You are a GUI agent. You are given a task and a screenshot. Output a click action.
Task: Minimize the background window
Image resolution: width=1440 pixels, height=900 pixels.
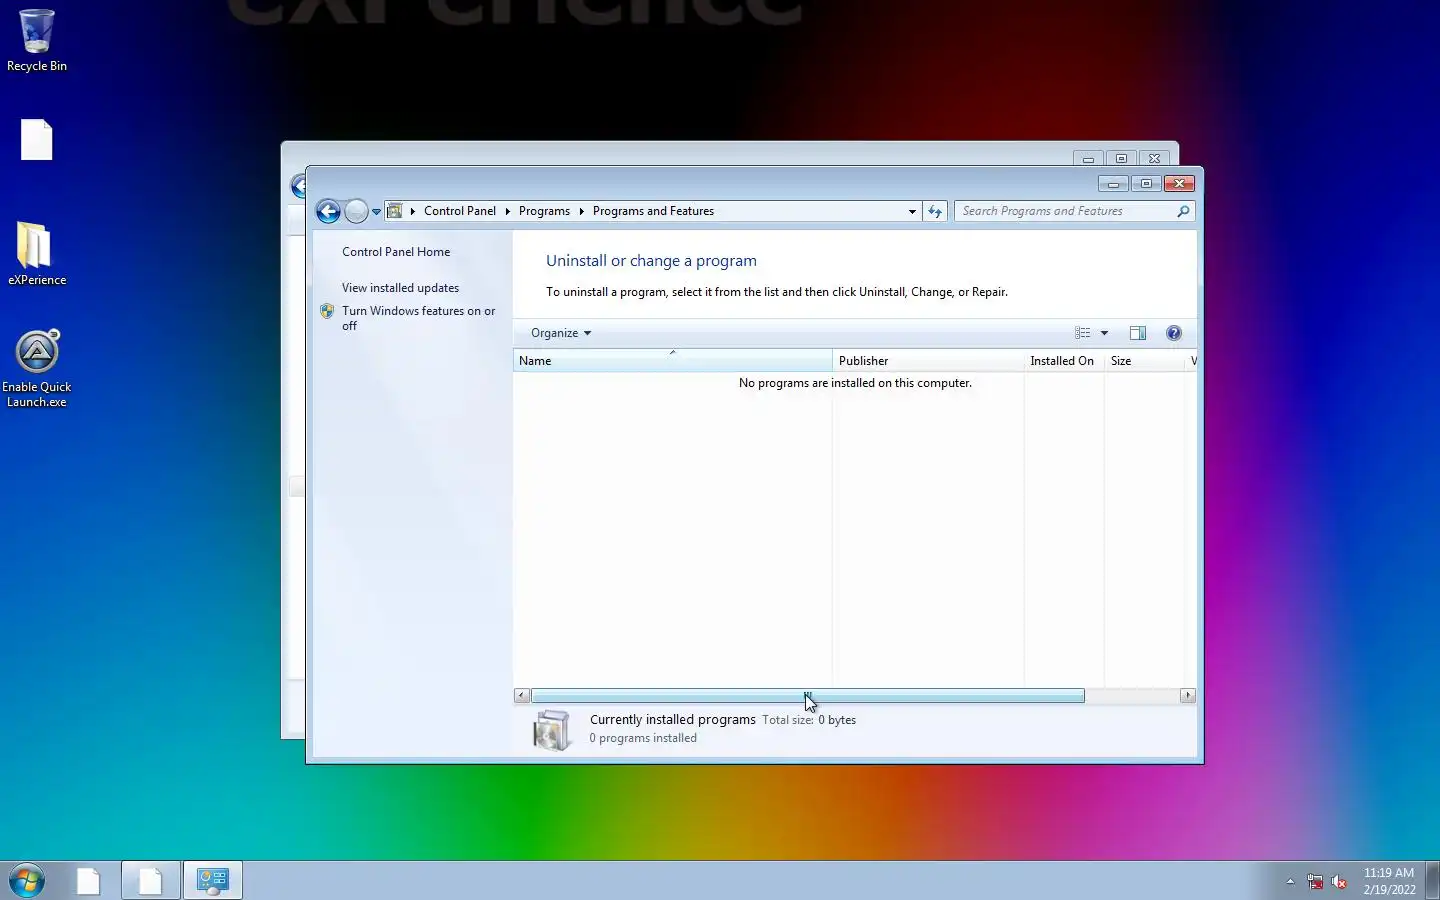pyautogui.click(x=1088, y=159)
